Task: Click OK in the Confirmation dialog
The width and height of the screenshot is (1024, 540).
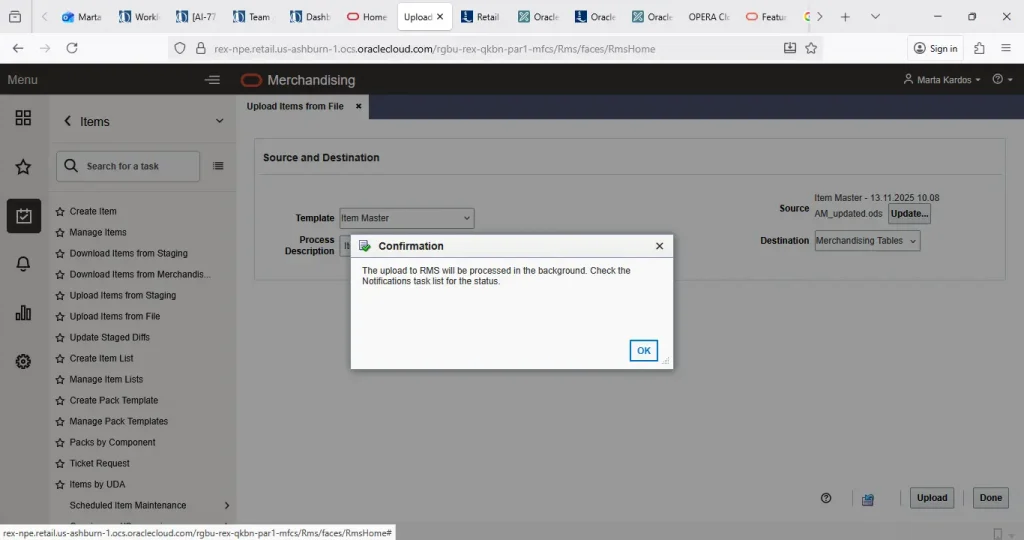Action: click(643, 350)
